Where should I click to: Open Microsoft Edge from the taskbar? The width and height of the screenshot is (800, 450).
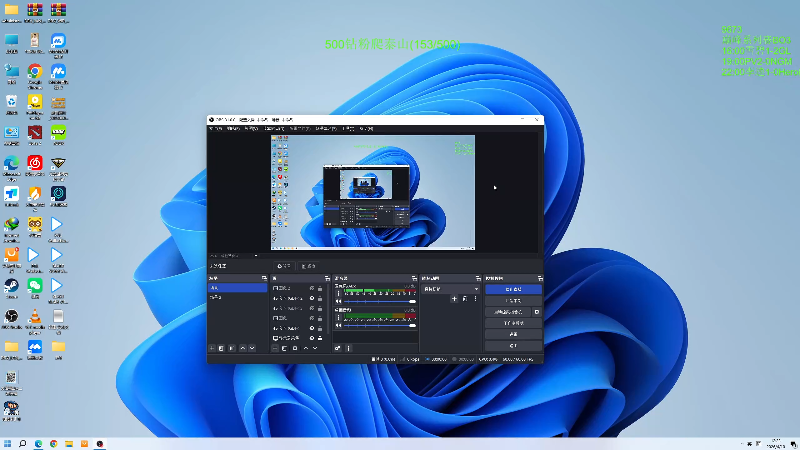pyautogui.click(x=38, y=444)
